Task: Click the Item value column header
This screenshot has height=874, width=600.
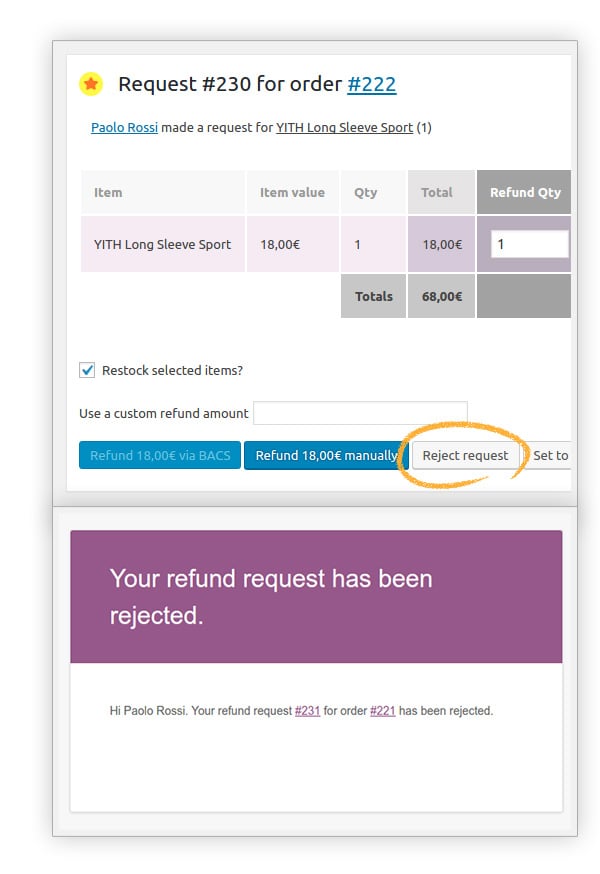Action: [291, 192]
